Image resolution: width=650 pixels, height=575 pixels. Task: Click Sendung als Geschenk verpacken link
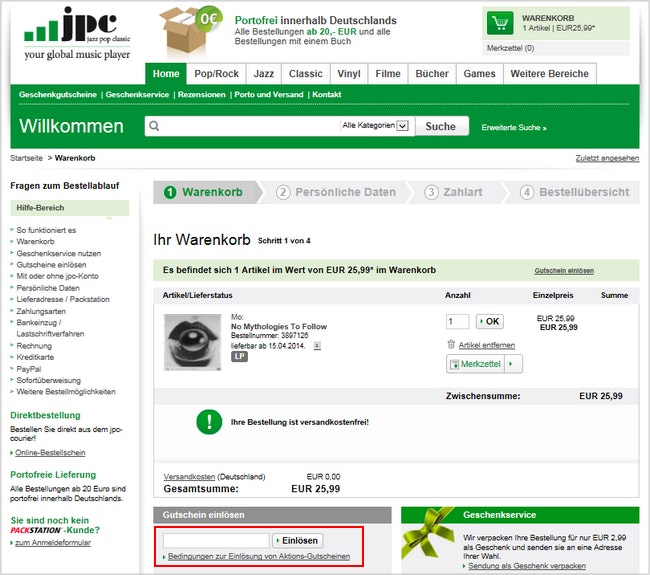pos(527,566)
